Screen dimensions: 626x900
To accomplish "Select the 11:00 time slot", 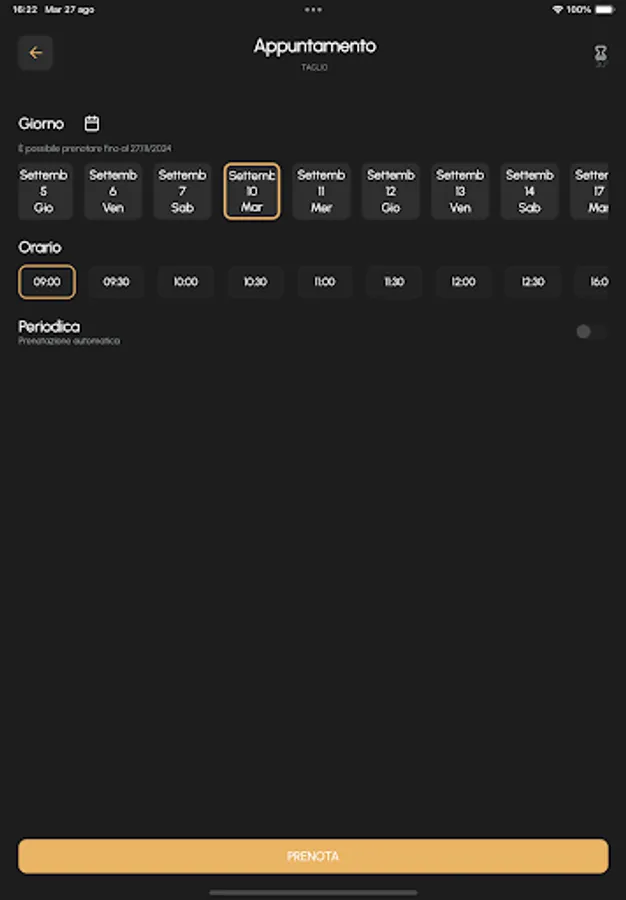I will (x=325, y=282).
